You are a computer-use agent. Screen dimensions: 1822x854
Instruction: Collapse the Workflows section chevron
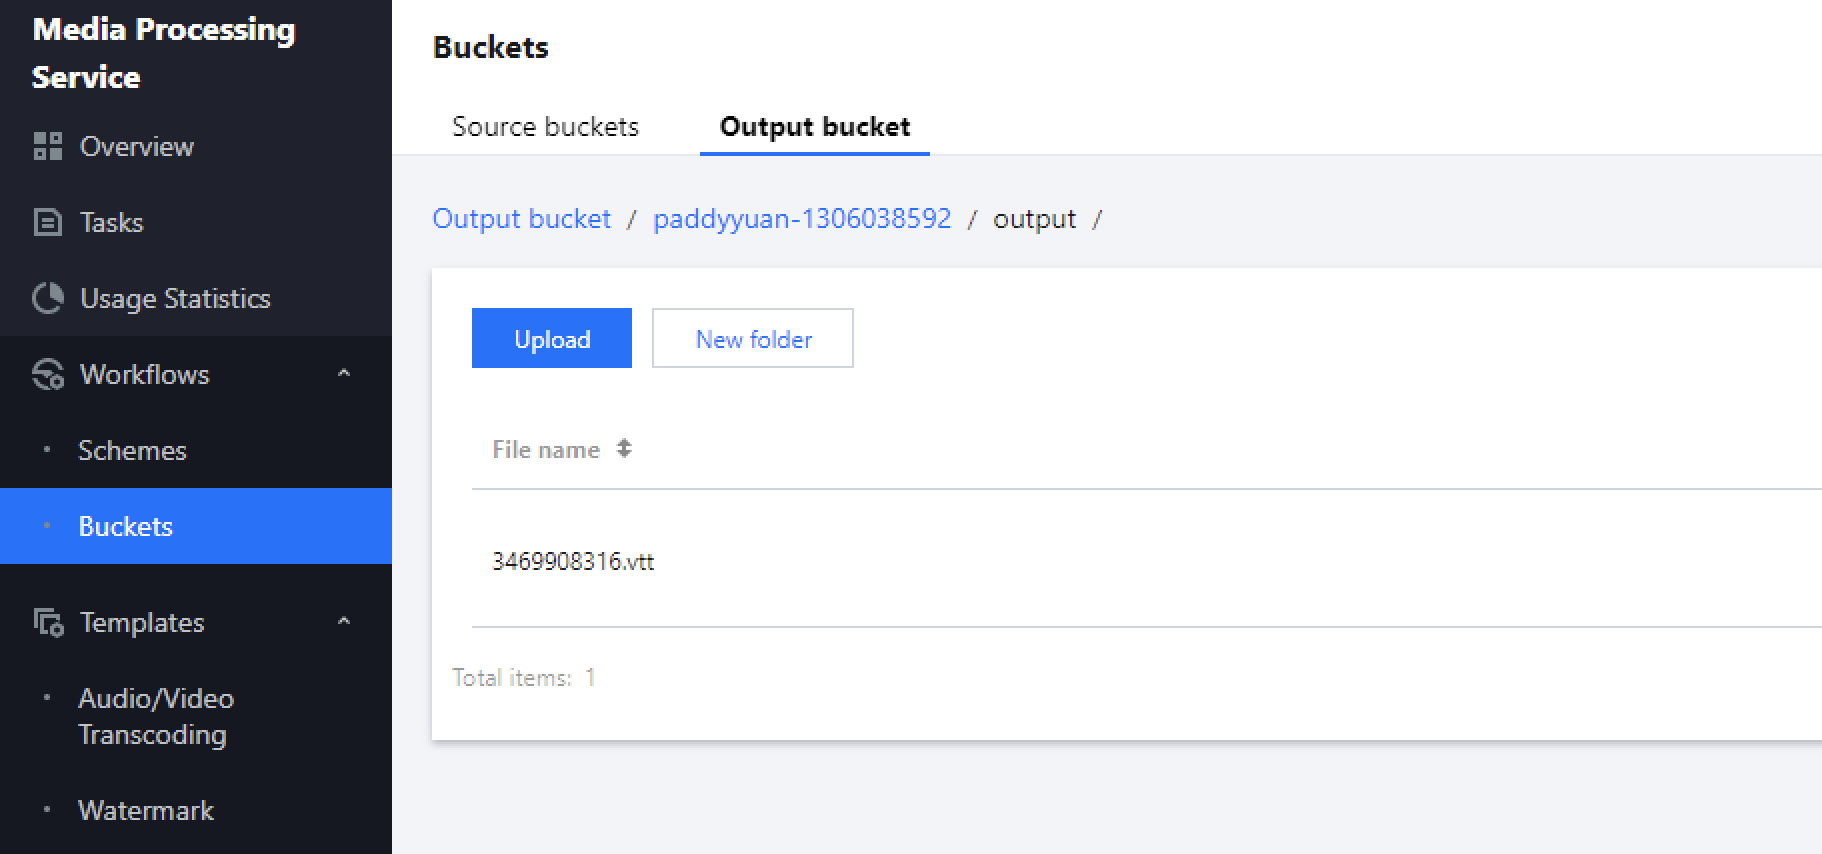coord(344,373)
